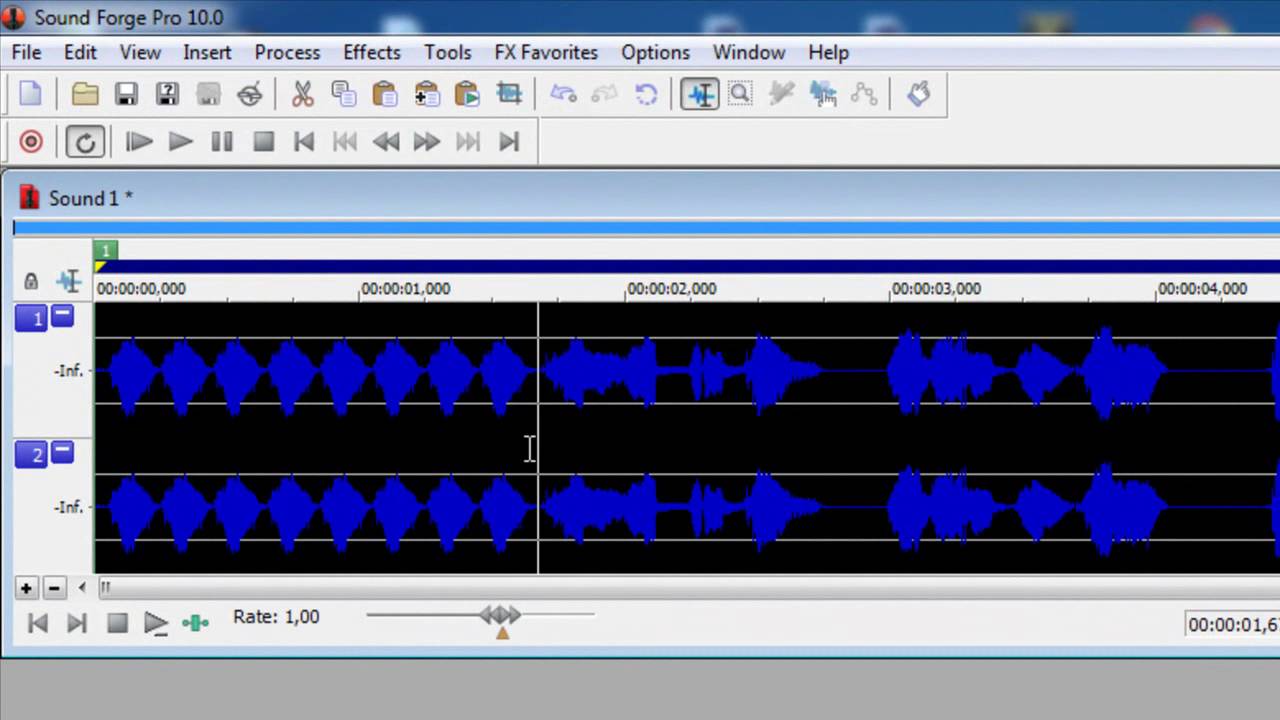Toggle the lock icon beside ruler
Screen dimensions: 1280x720
(30, 281)
